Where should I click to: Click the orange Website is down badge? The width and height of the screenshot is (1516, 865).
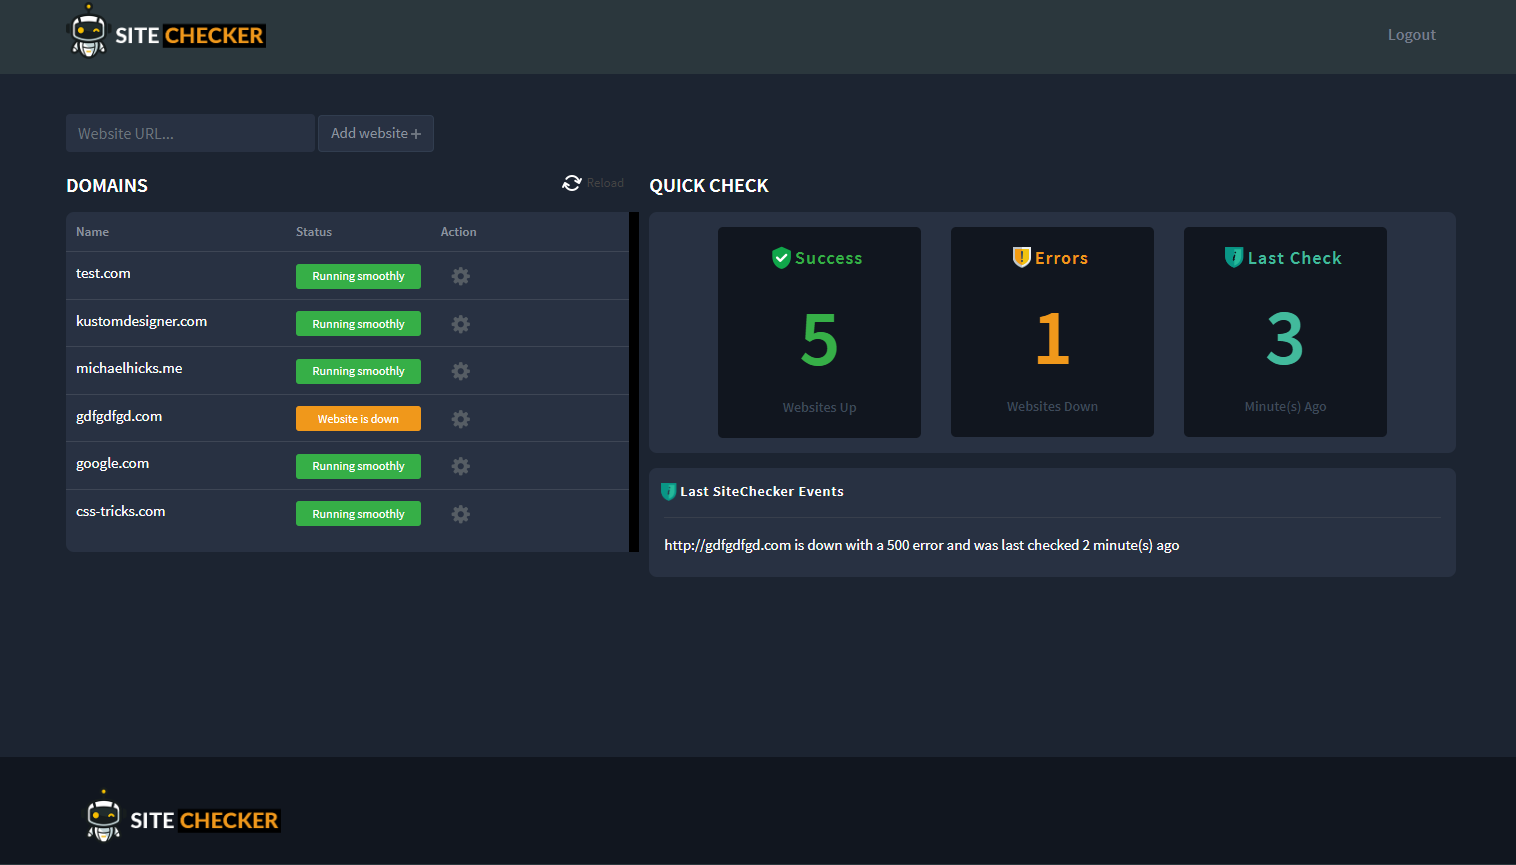358,419
